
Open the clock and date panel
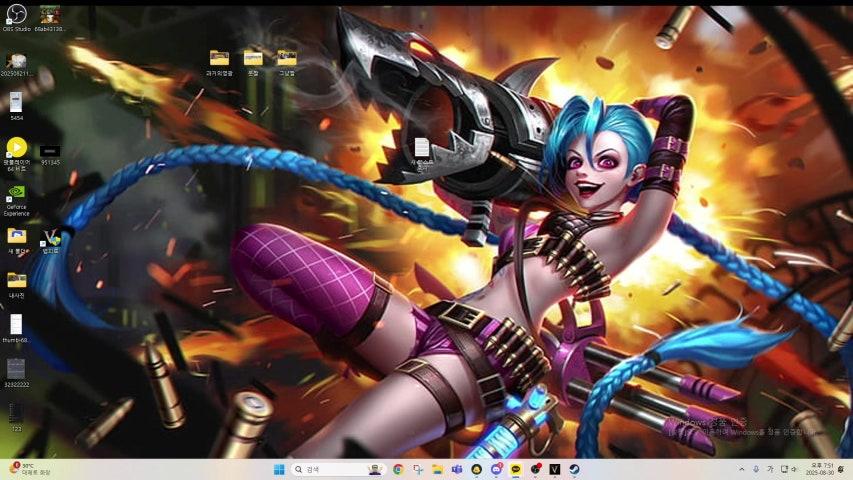[819, 469]
